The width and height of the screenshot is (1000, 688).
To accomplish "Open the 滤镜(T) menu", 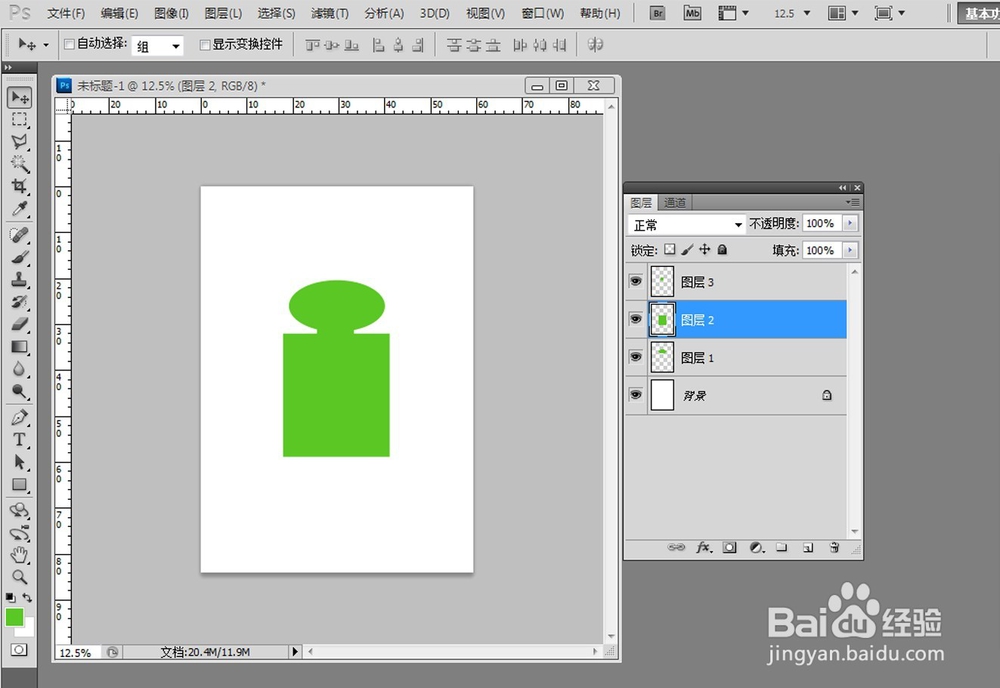I will coord(330,13).
